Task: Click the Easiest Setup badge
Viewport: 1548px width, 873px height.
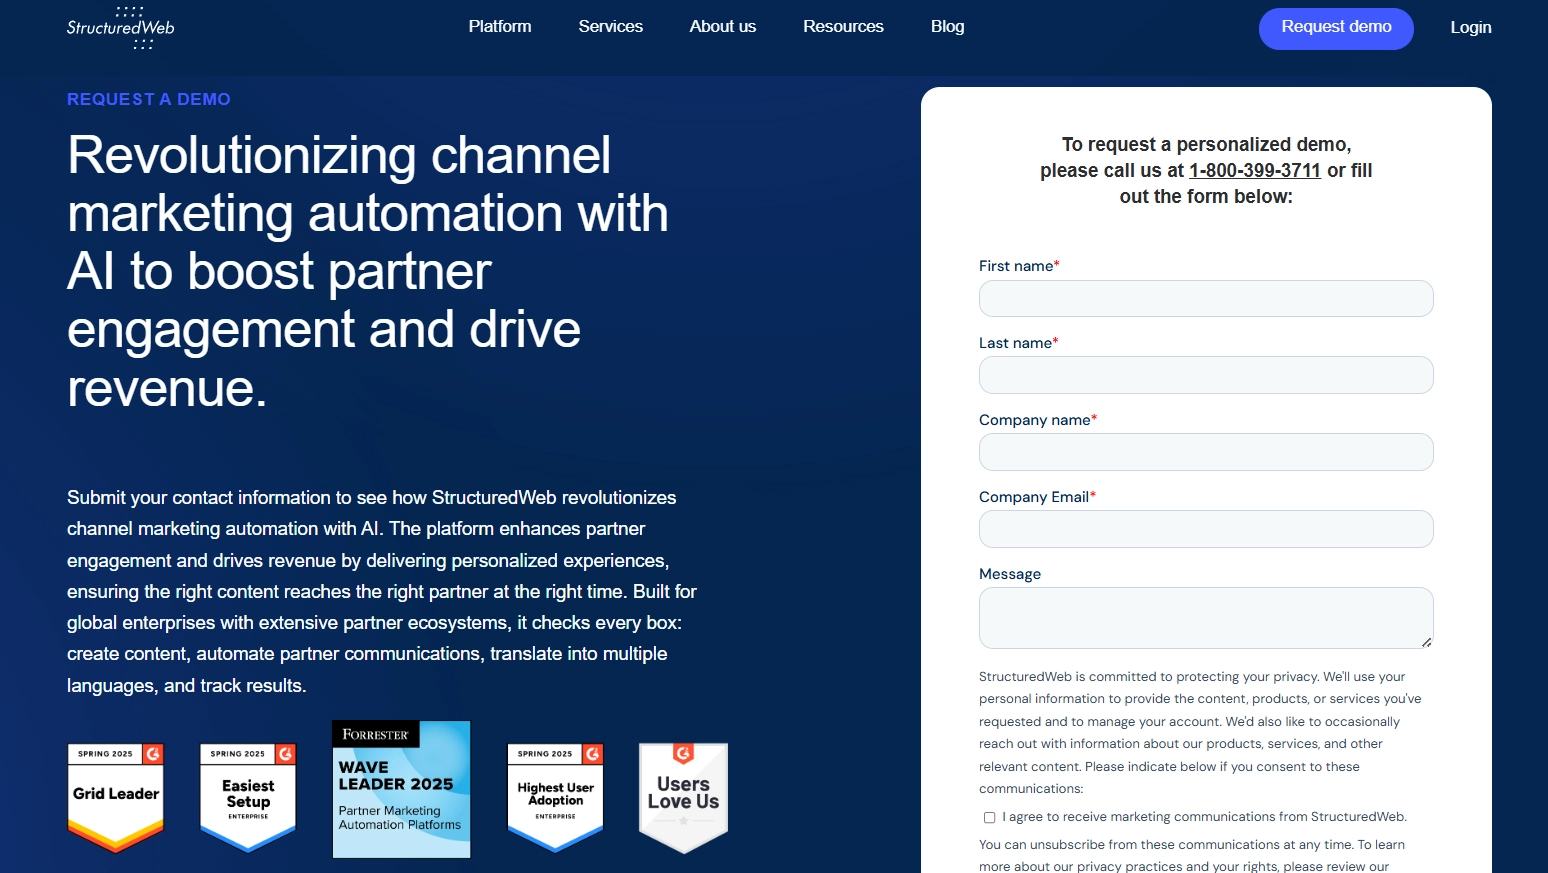Action: pyautogui.click(x=248, y=798)
